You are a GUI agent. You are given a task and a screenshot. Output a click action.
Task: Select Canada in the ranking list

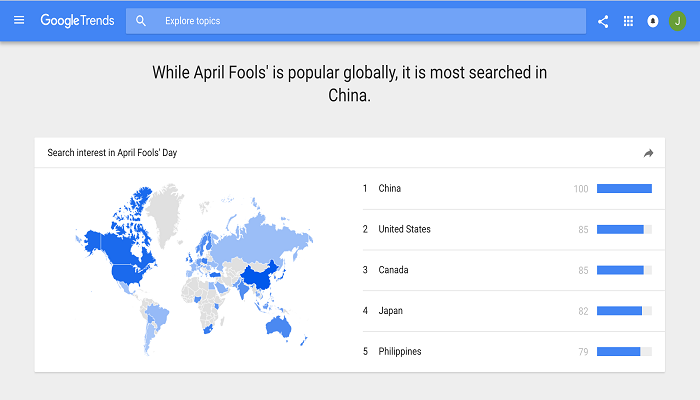[393, 270]
